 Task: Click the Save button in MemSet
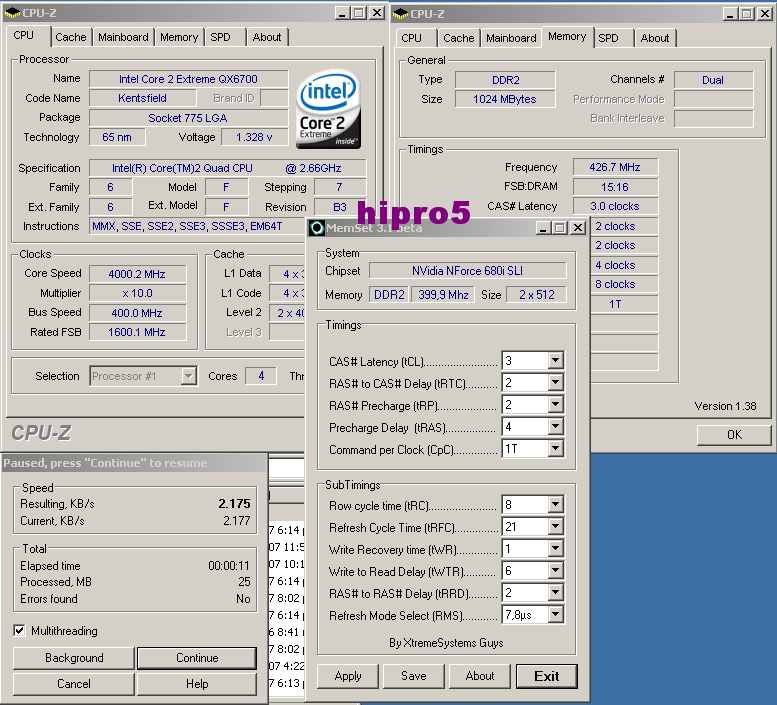414,676
